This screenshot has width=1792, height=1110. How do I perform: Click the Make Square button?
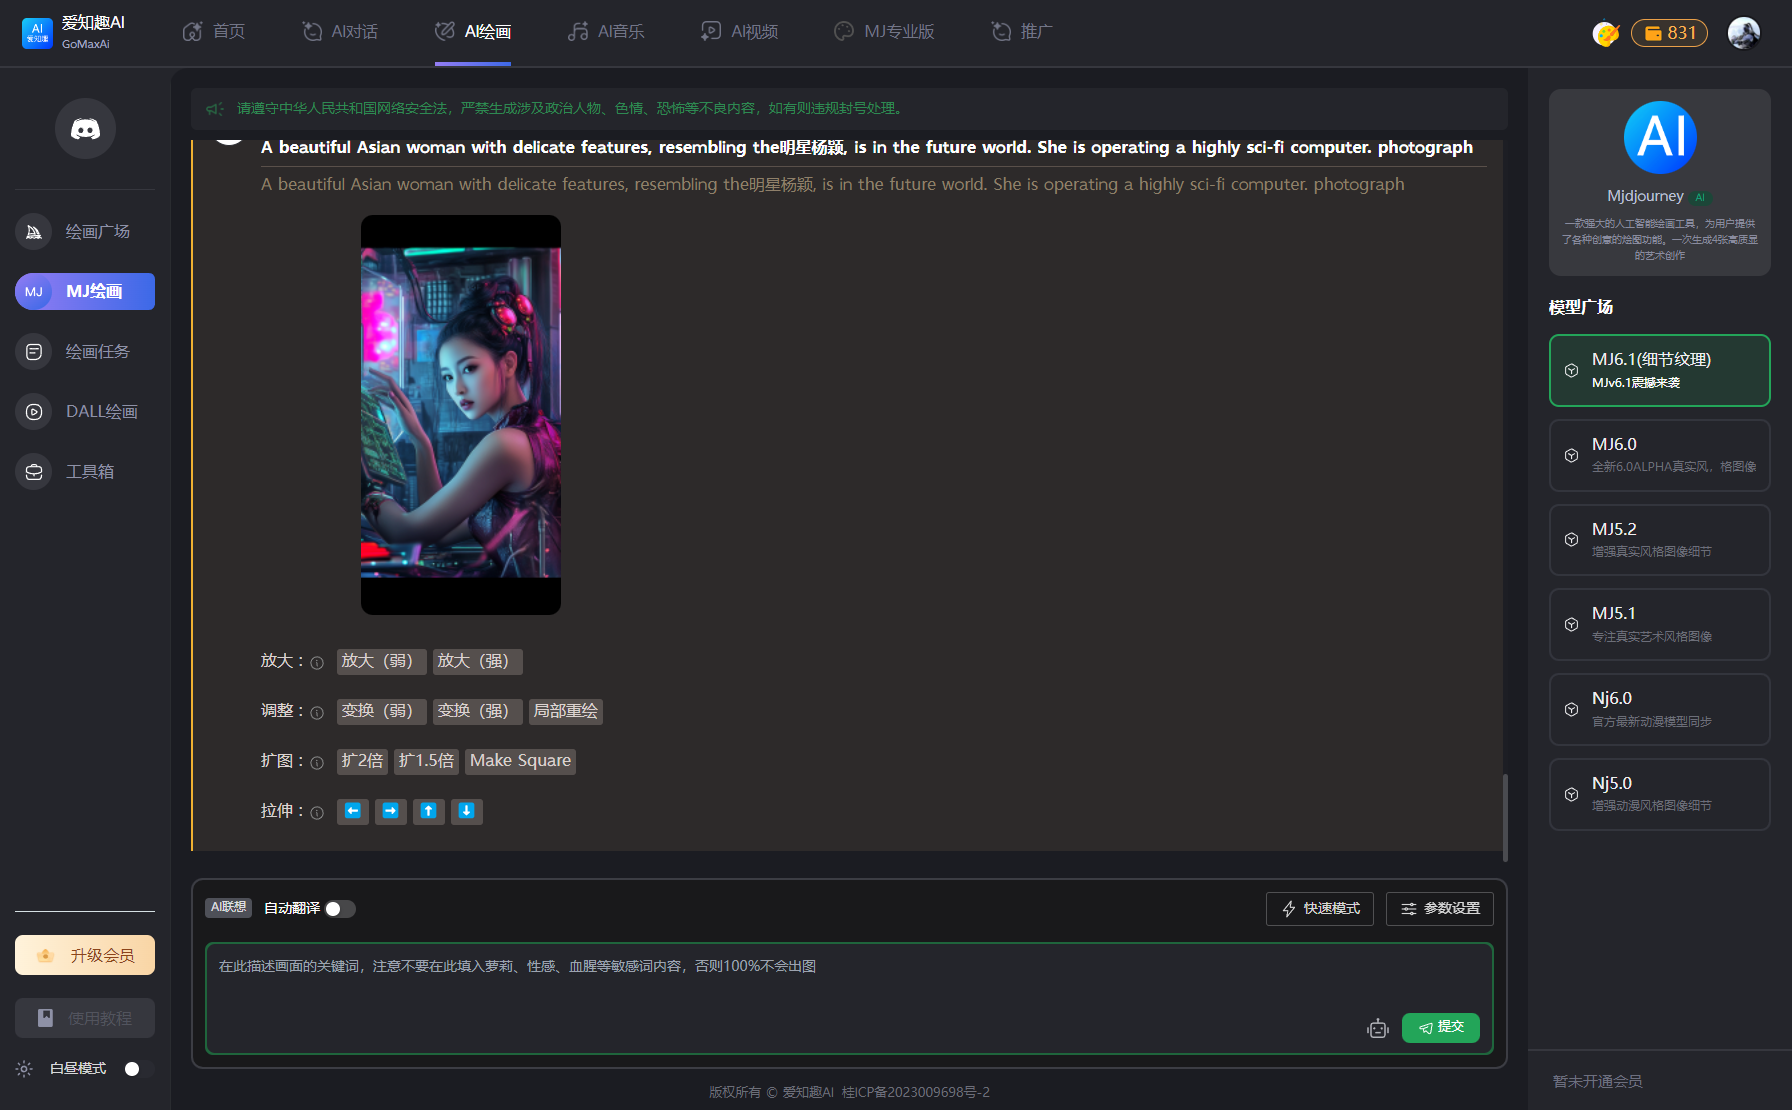pyautogui.click(x=520, y=762)
